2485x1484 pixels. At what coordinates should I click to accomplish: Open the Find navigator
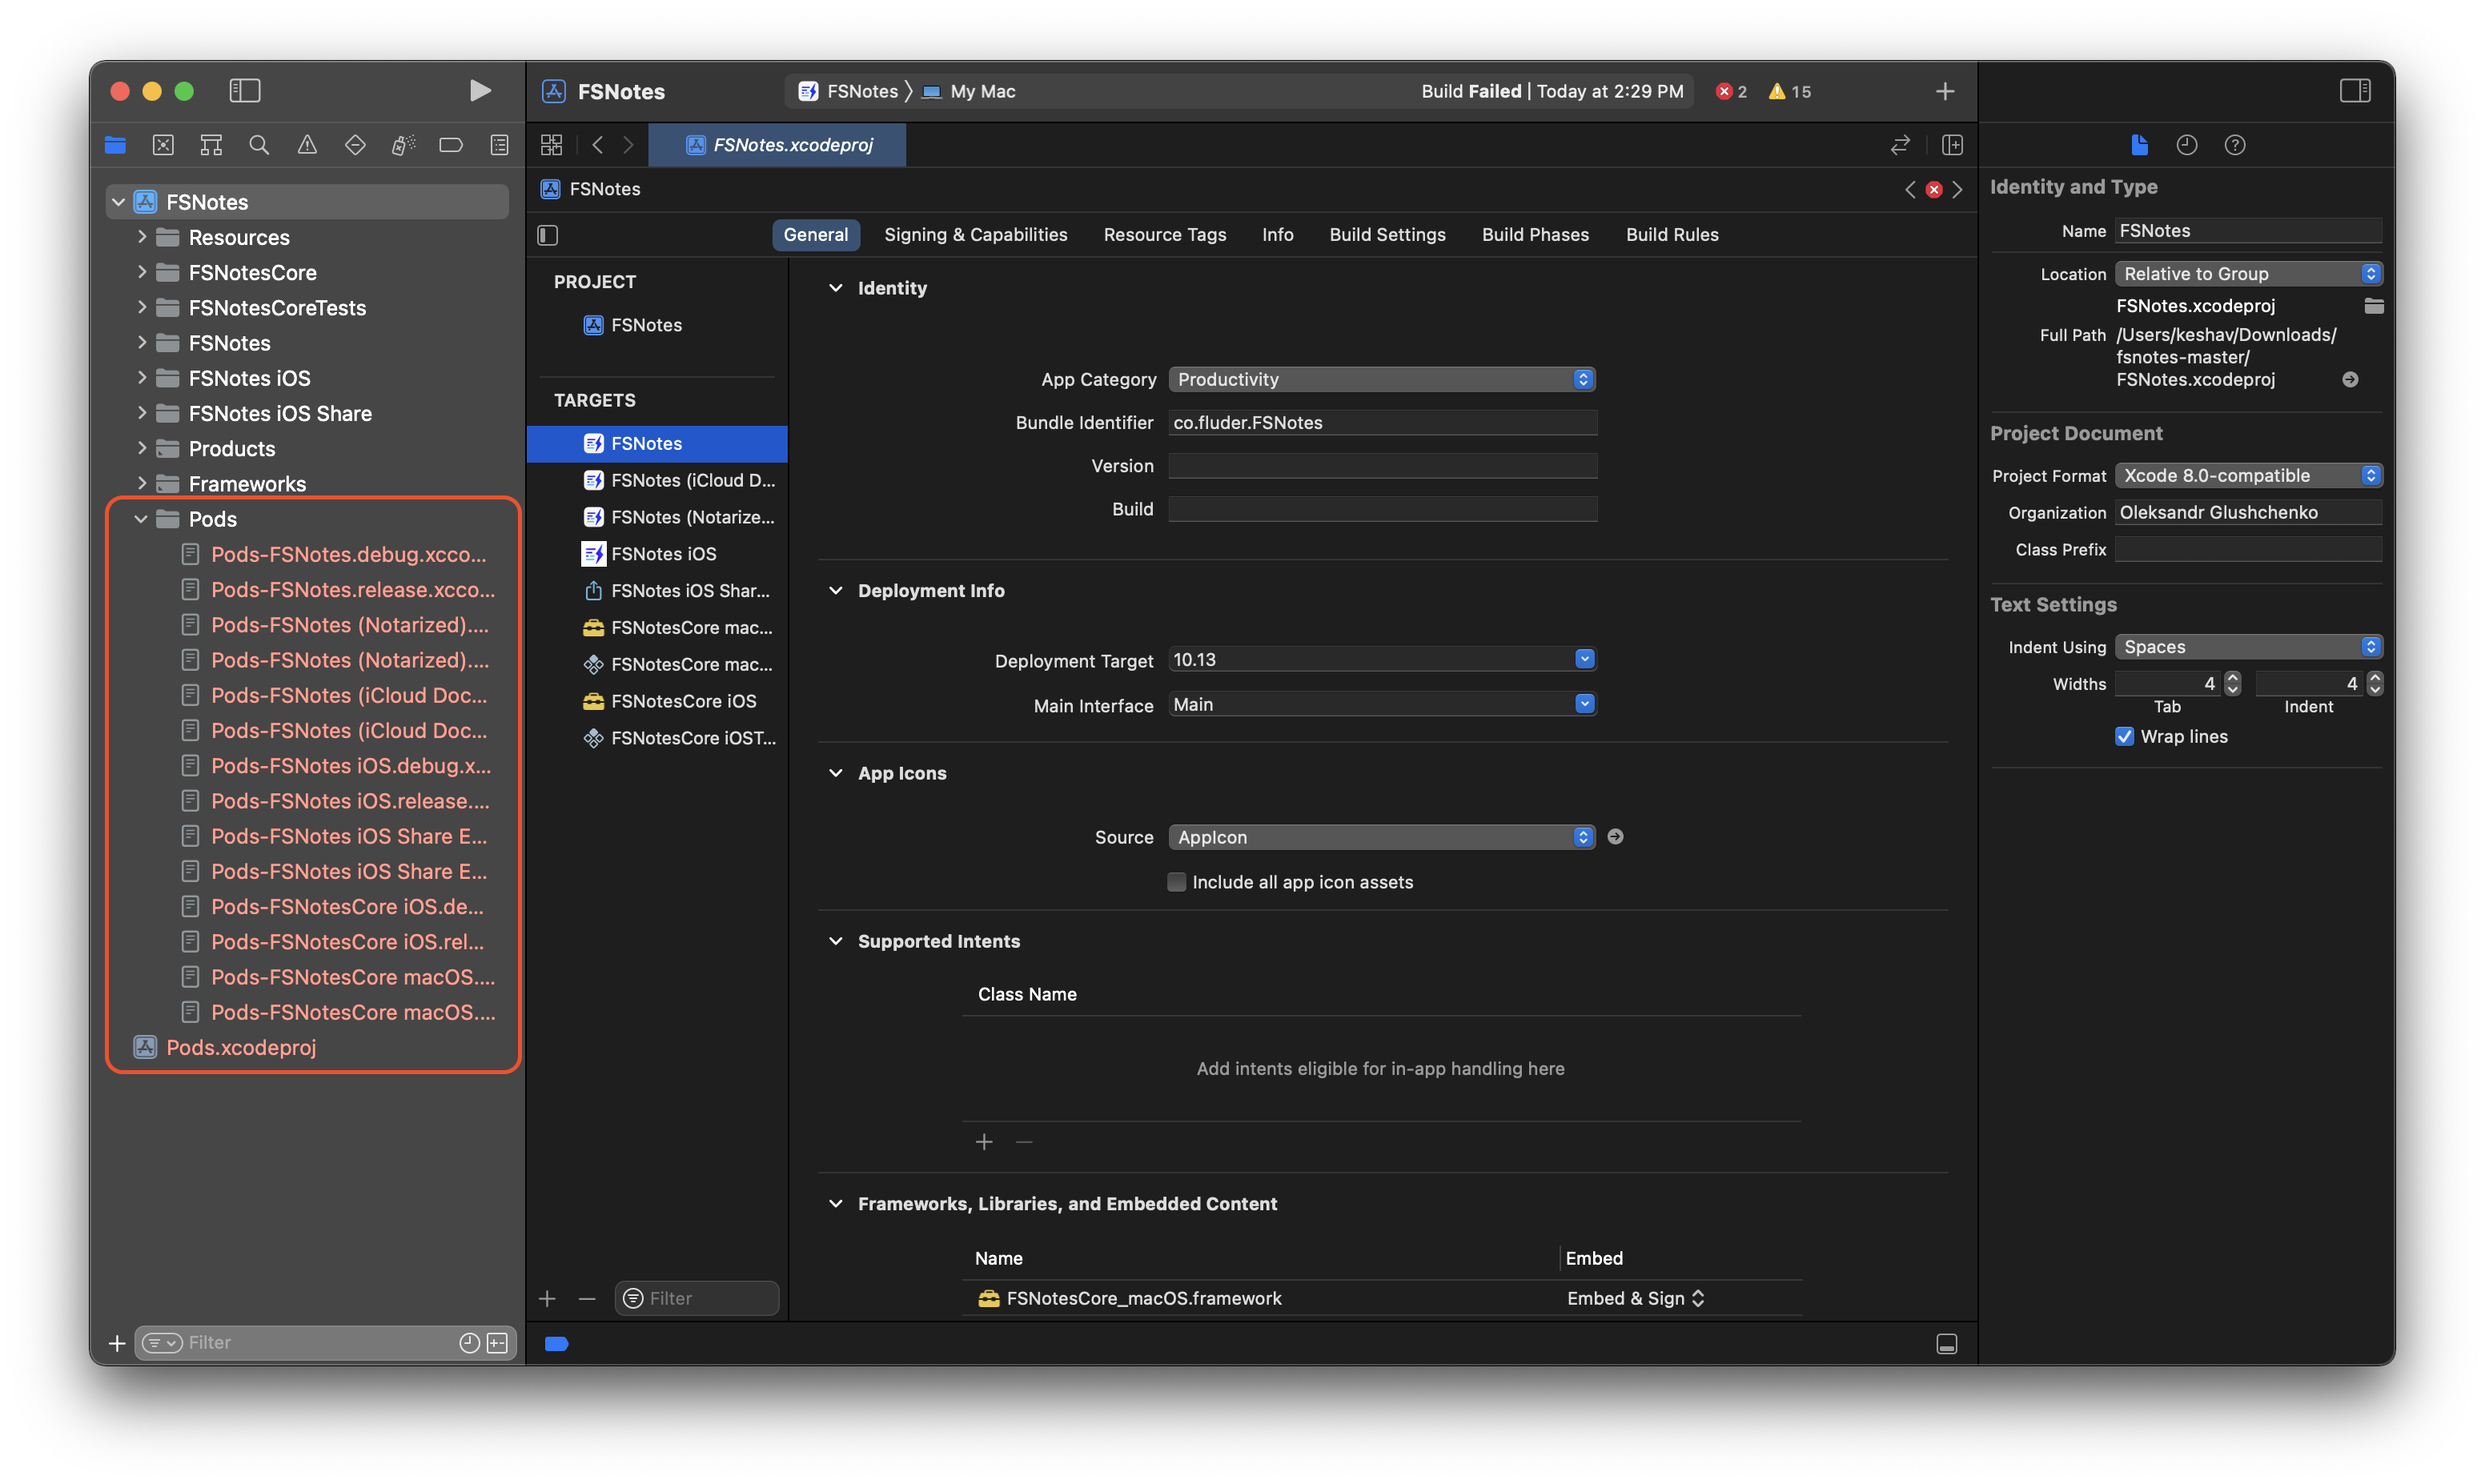pos(259,144)
